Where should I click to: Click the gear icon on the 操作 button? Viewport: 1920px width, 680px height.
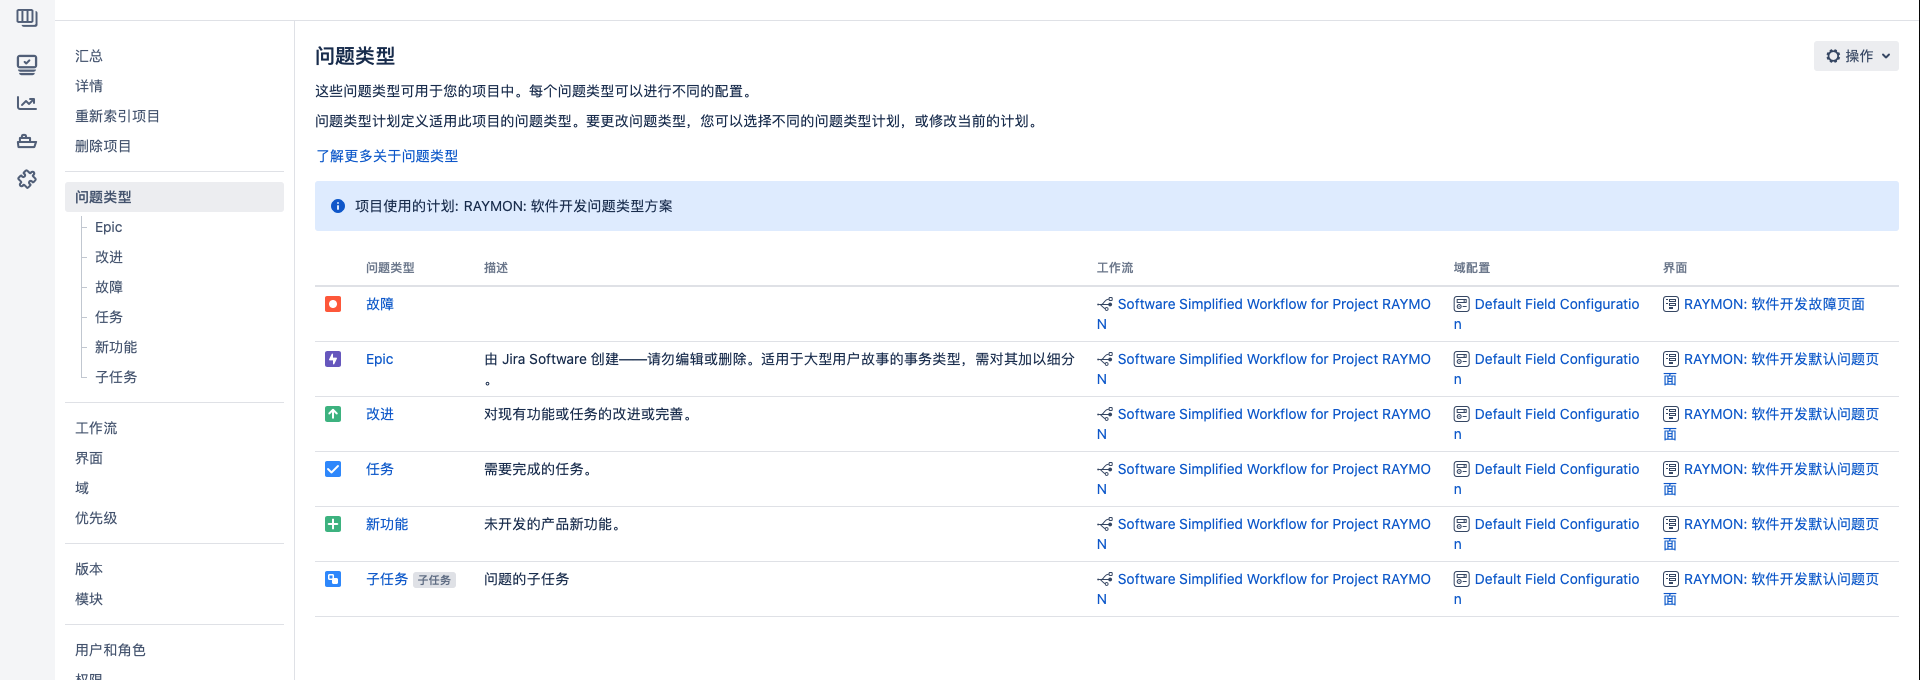(1833, 56)
